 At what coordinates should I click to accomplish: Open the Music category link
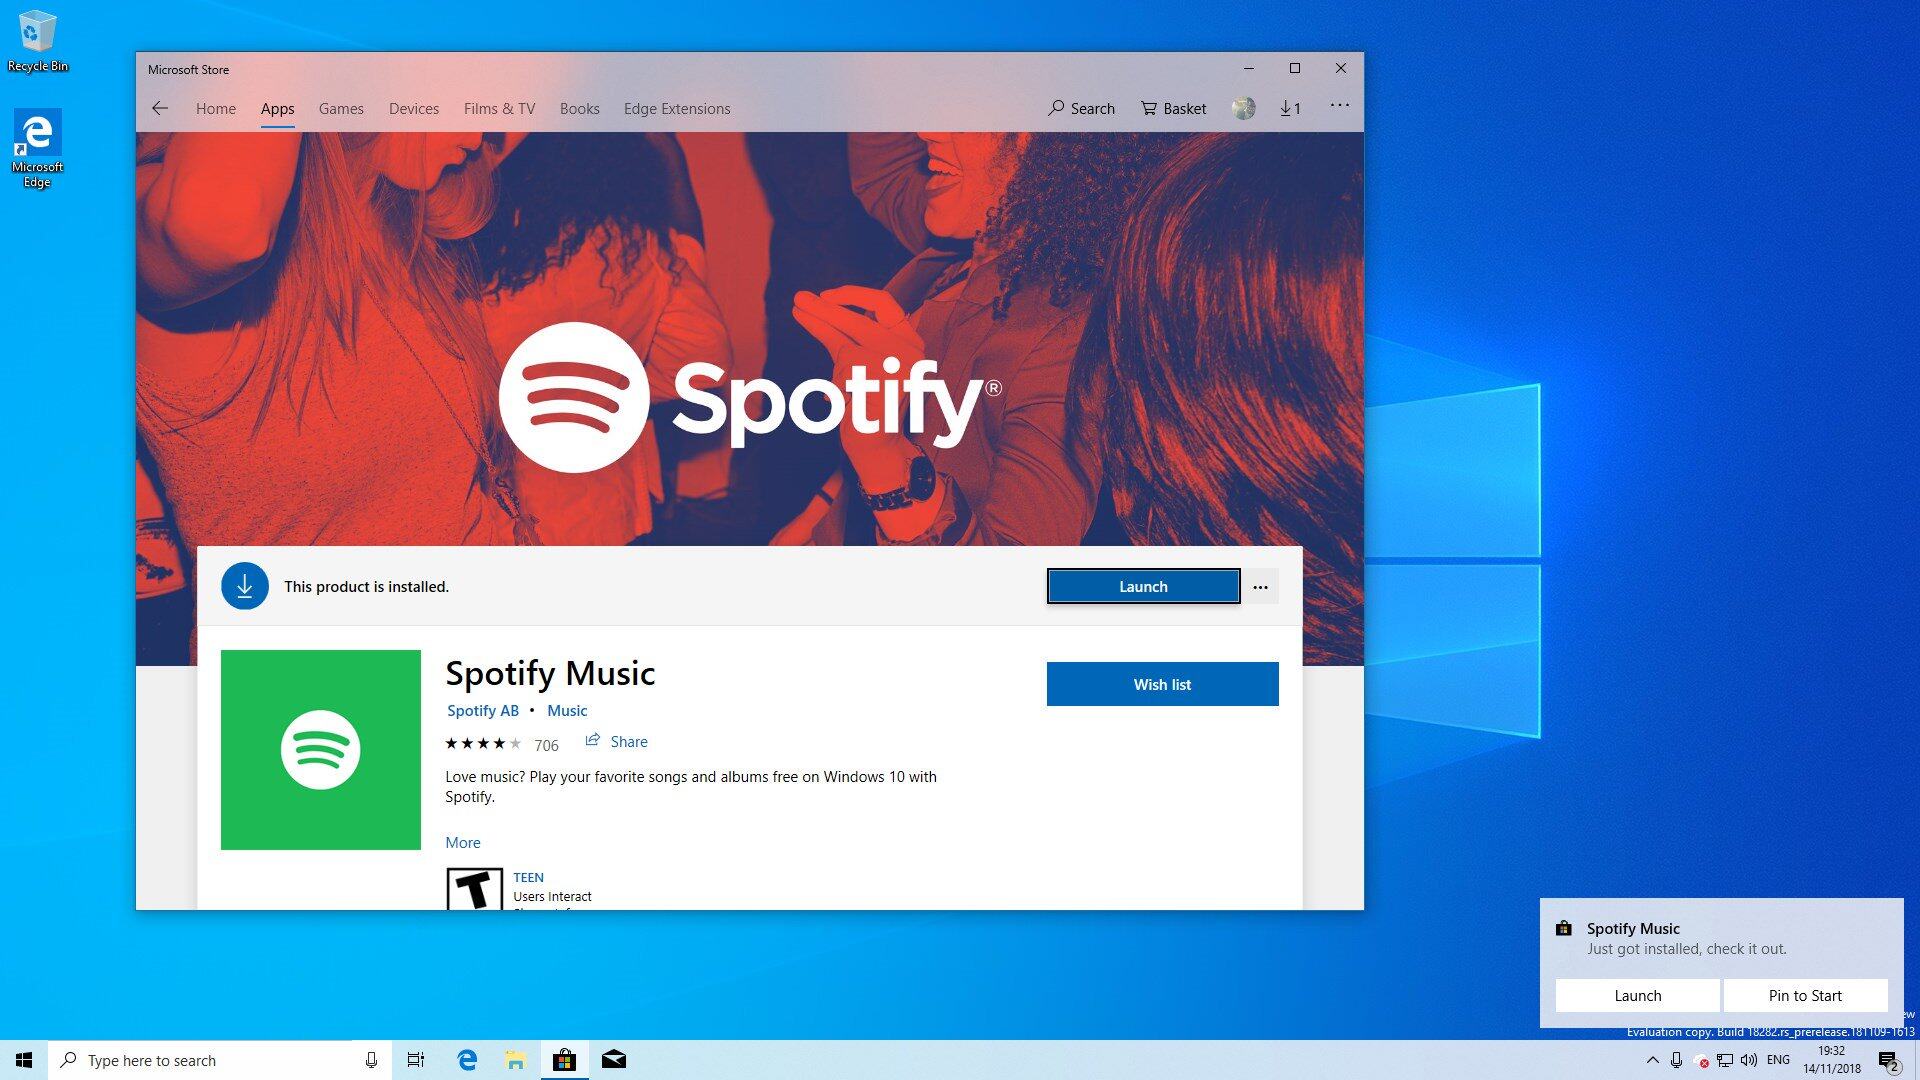pyautogui.click(x=567, y=710)
